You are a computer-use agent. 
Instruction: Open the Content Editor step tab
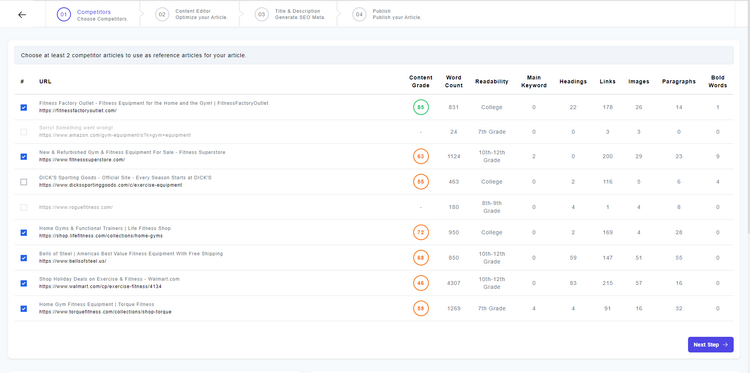coord(190,14)
